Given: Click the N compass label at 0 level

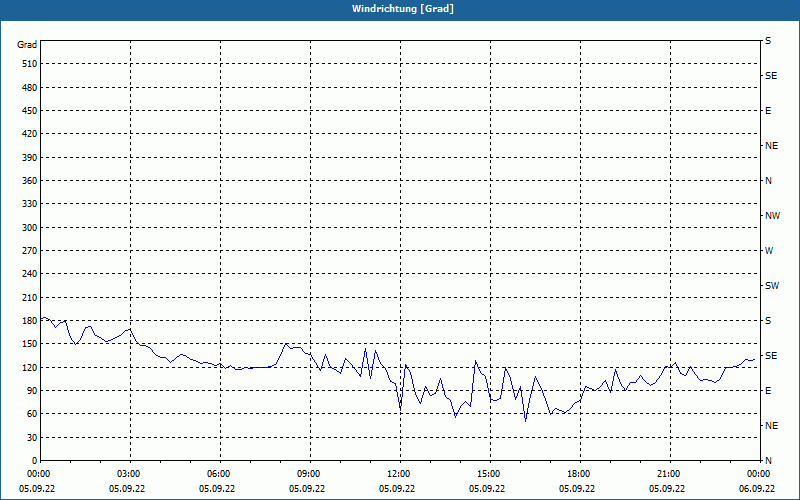Looking at the screenshot, I should [768, 461].
